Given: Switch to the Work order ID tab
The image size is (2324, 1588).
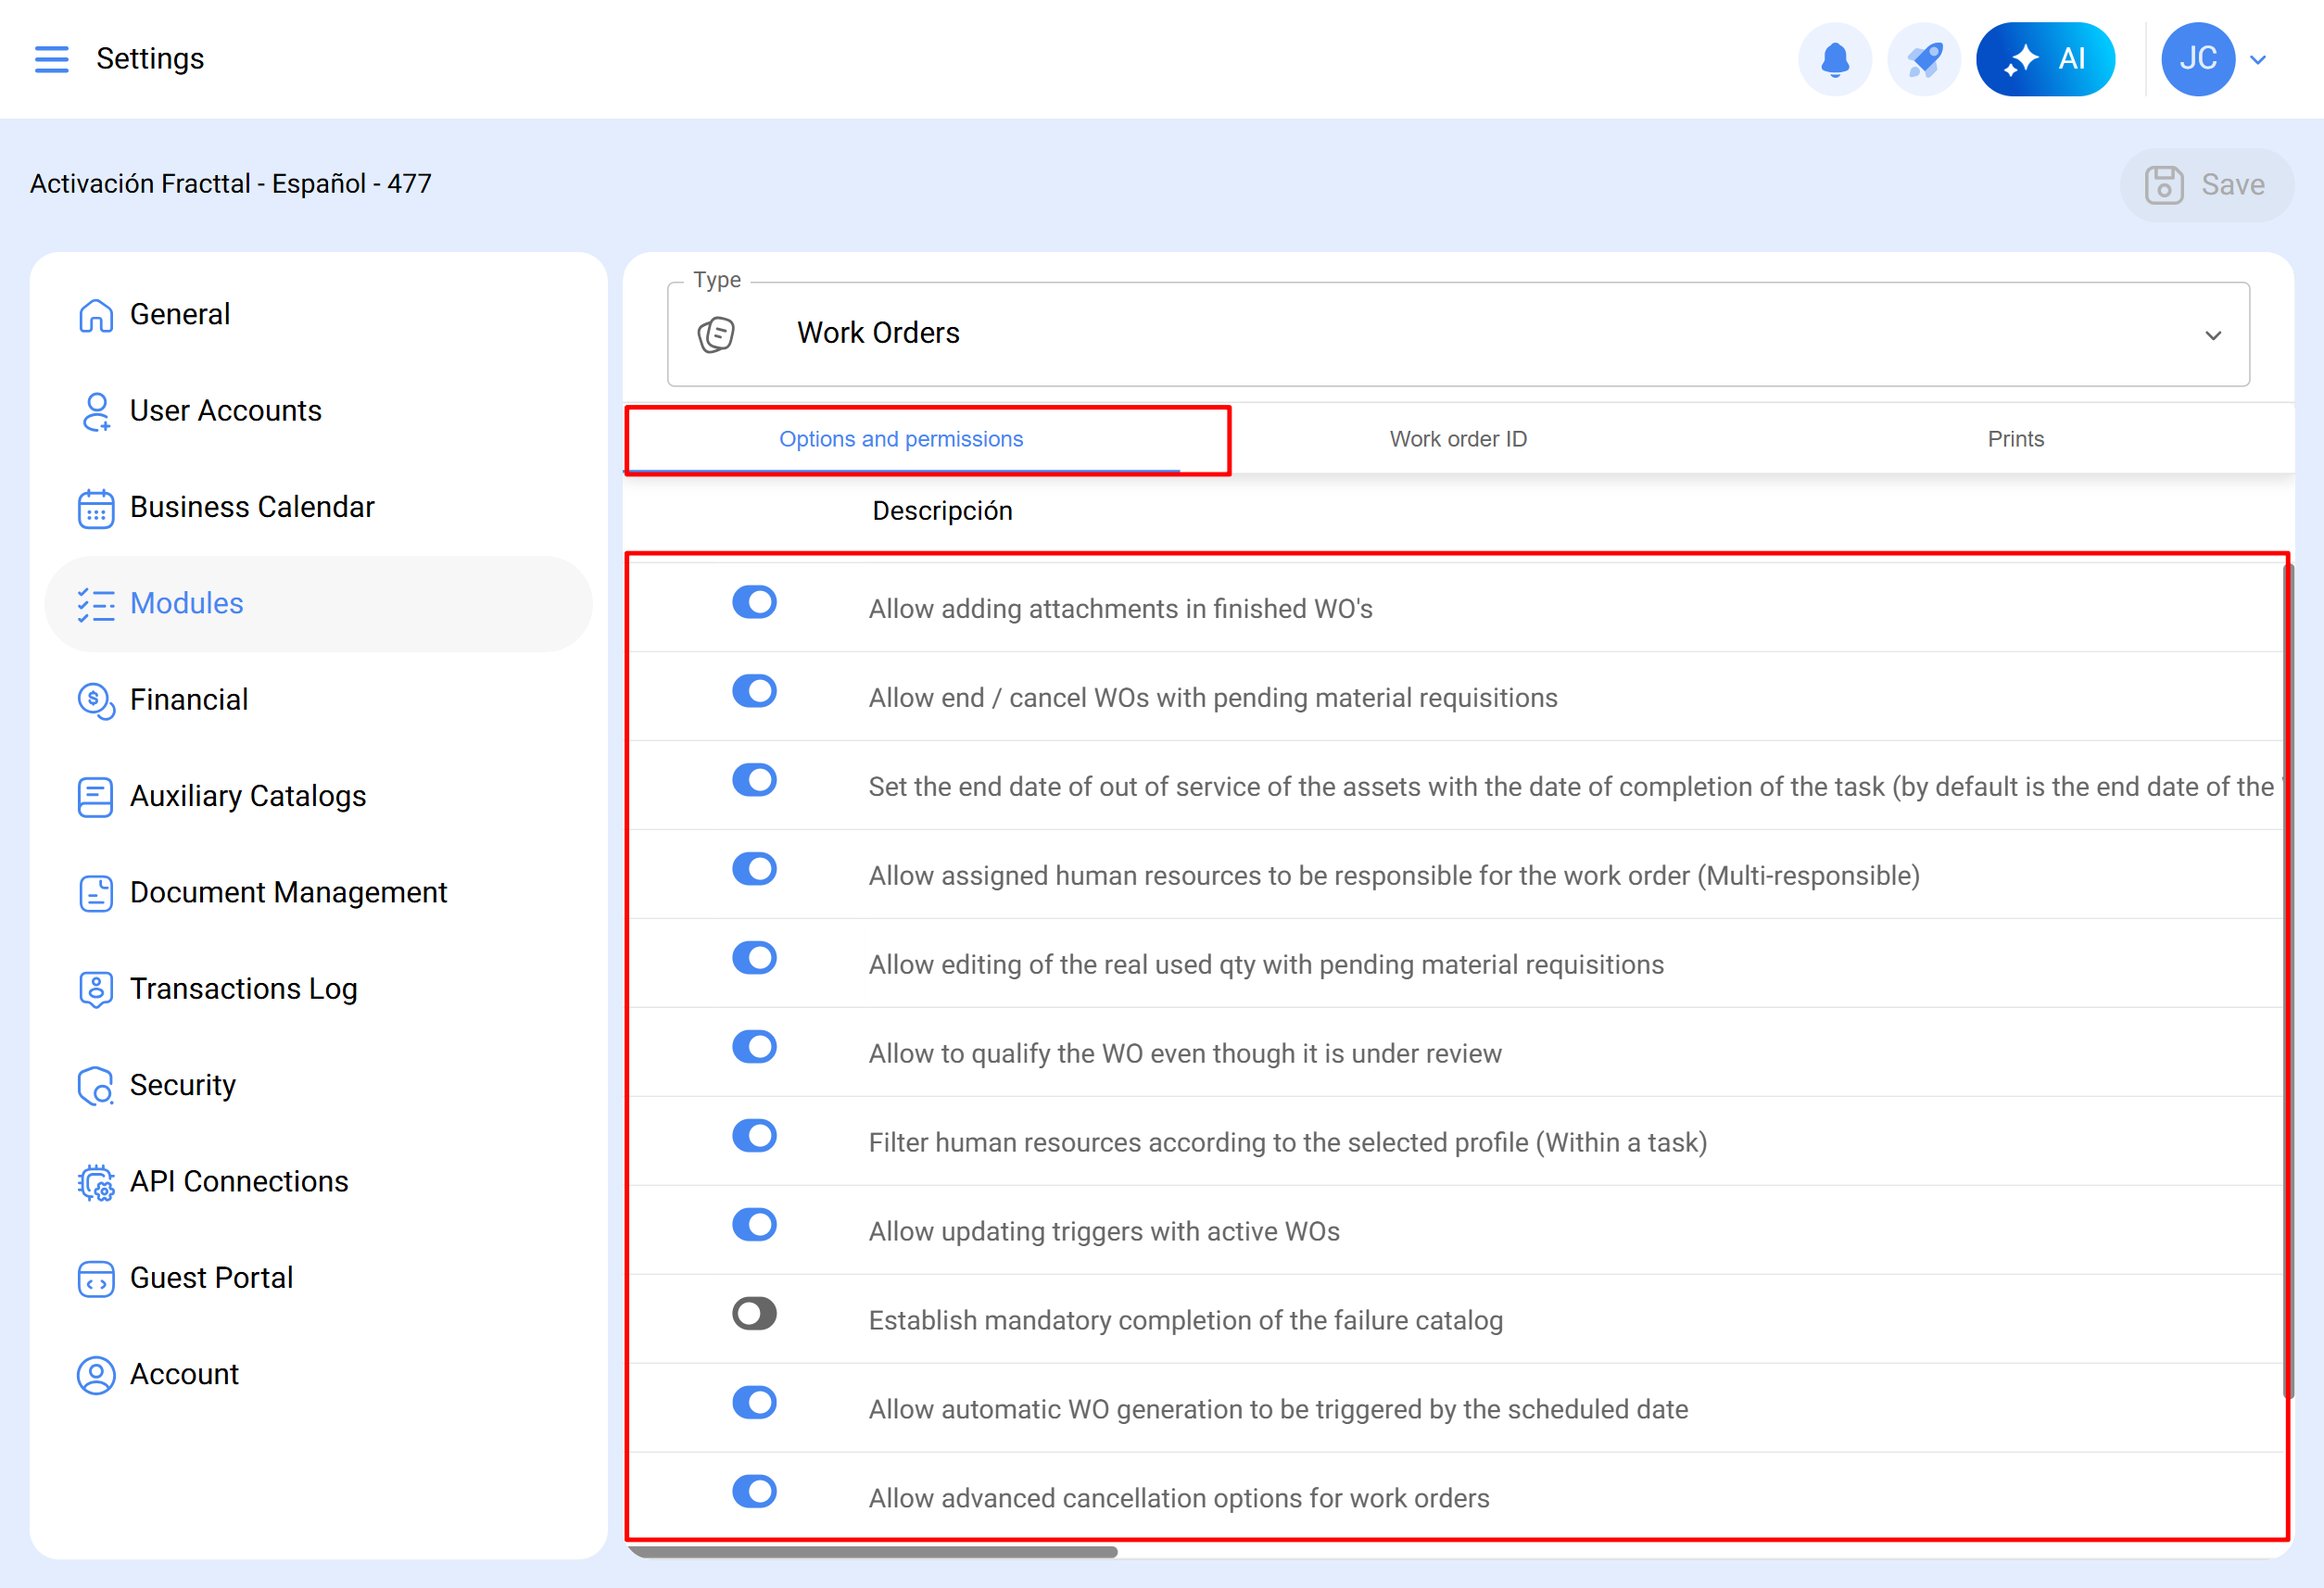Looking at the screenshot, I should [1458, 439].
